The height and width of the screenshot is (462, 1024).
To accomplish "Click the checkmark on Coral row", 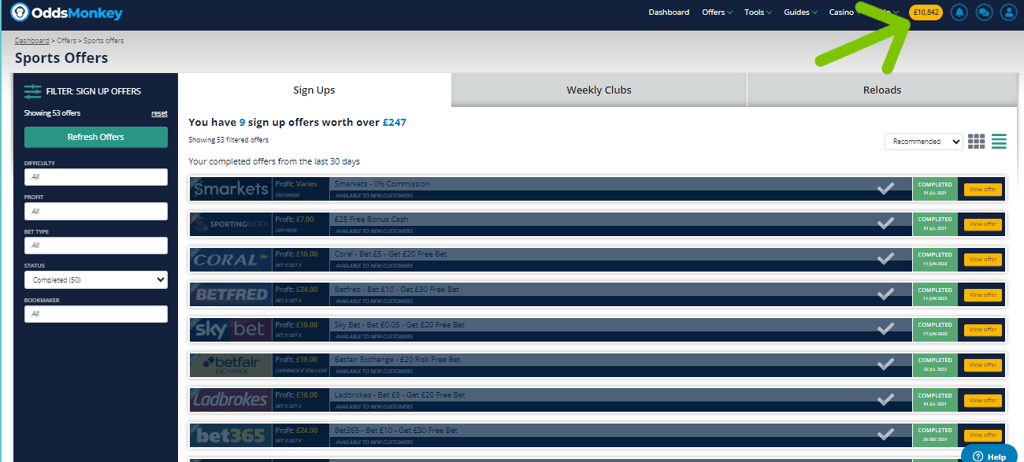I will (x=886, y=259).
